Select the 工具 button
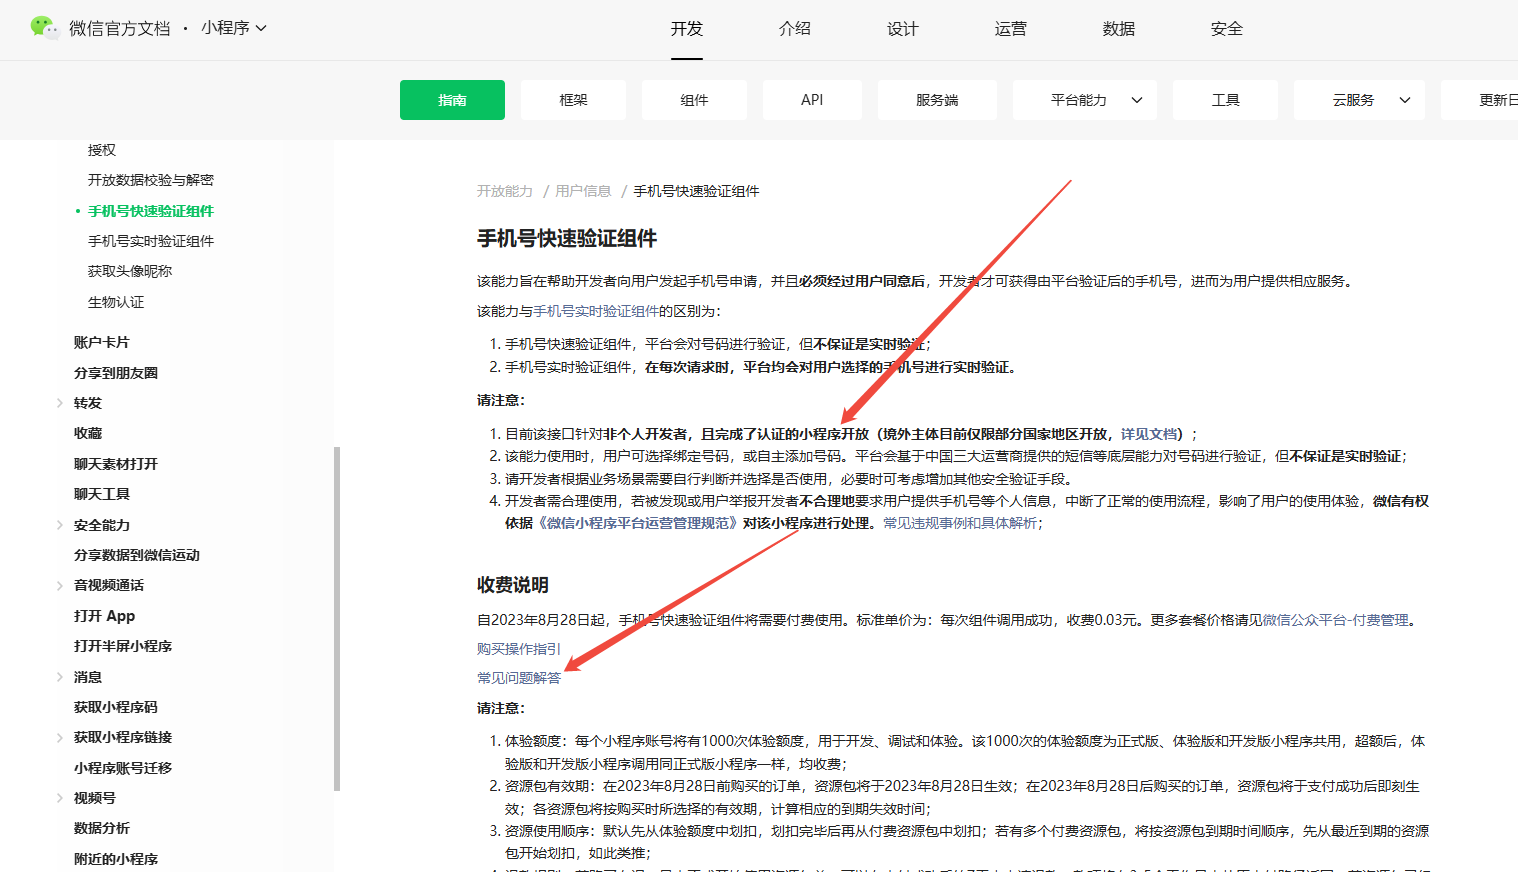This screenshot has width=1518, height=872. coord(1225,100)
